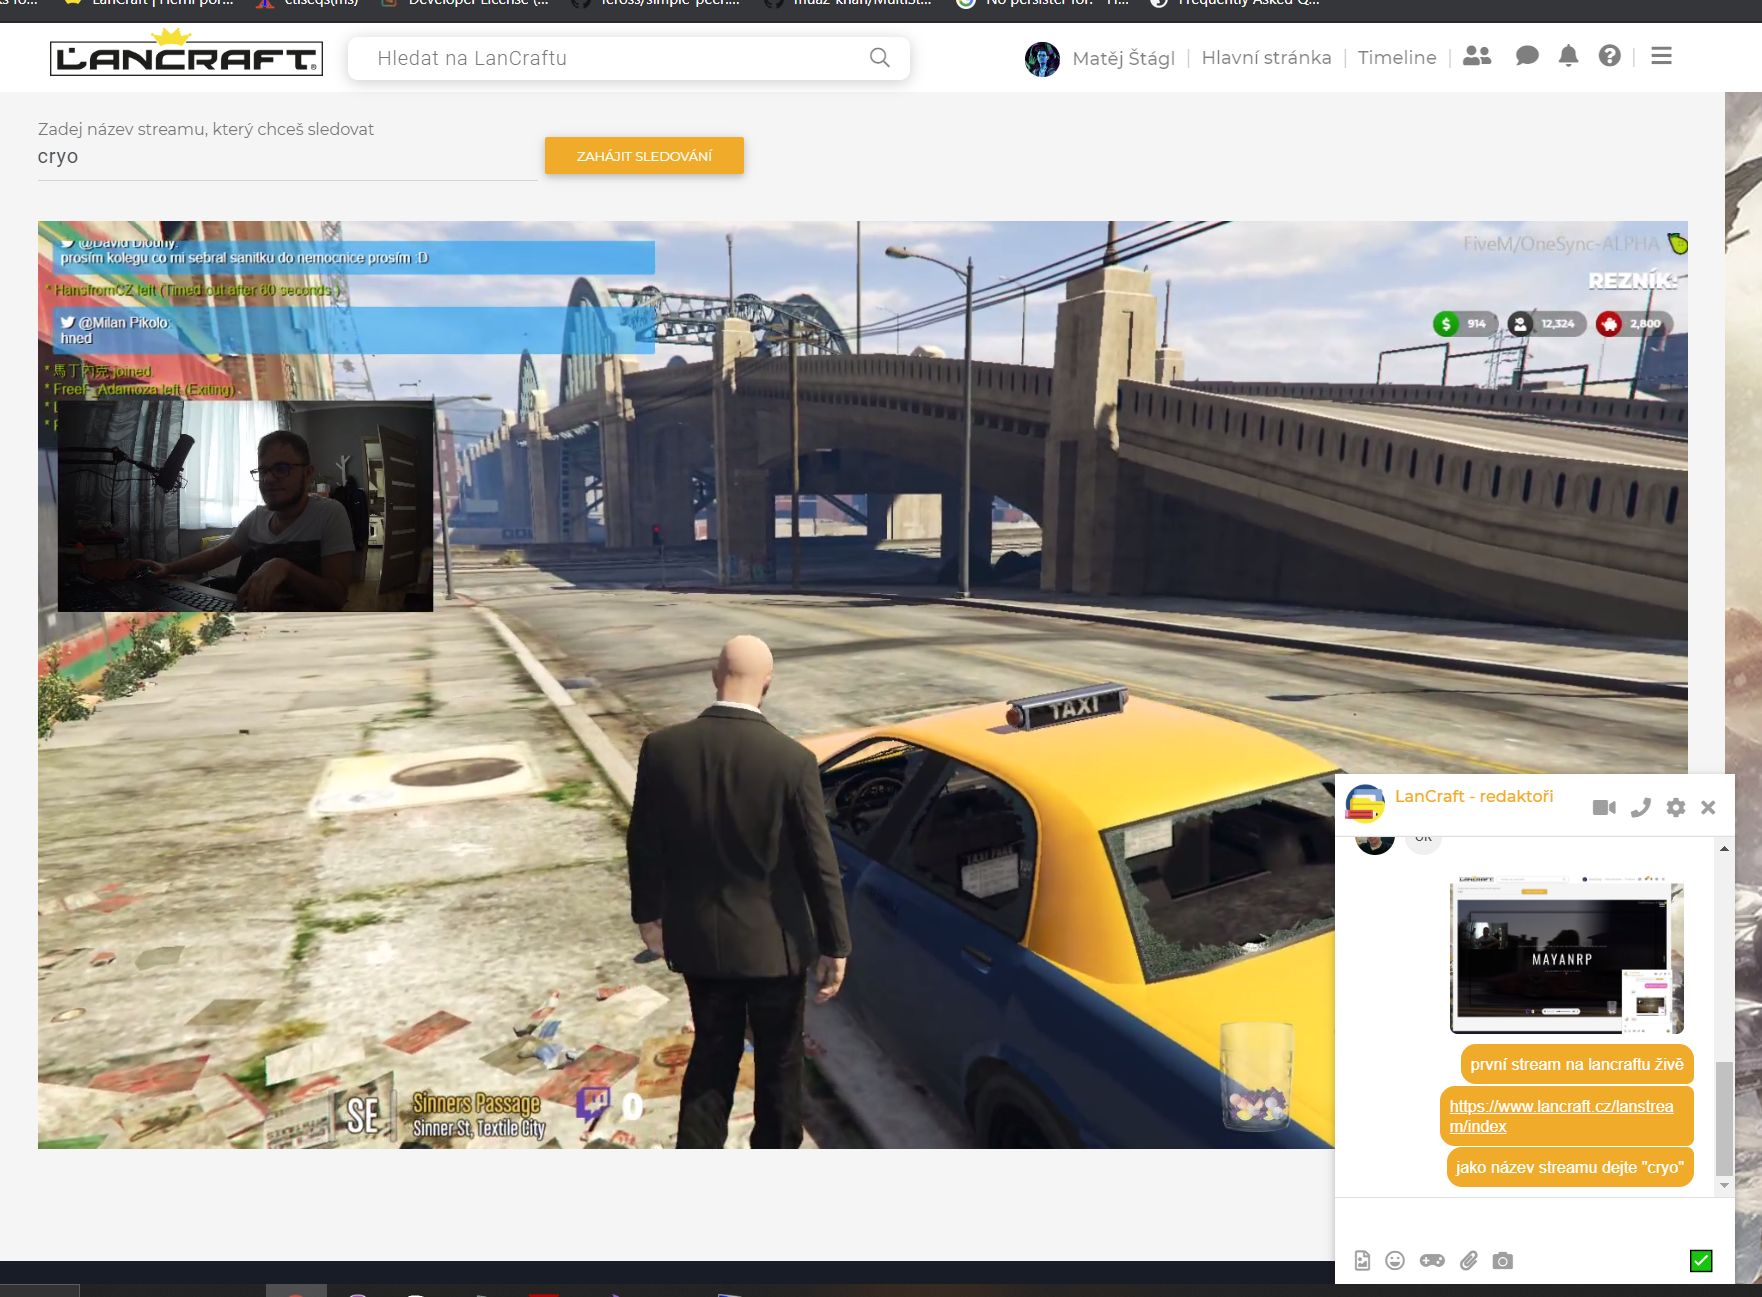This screenshot has height=1297, width=1762.
Task: Click Matěj Štágl profile name
Action: pyautogui.click(x=1123, y=58)
